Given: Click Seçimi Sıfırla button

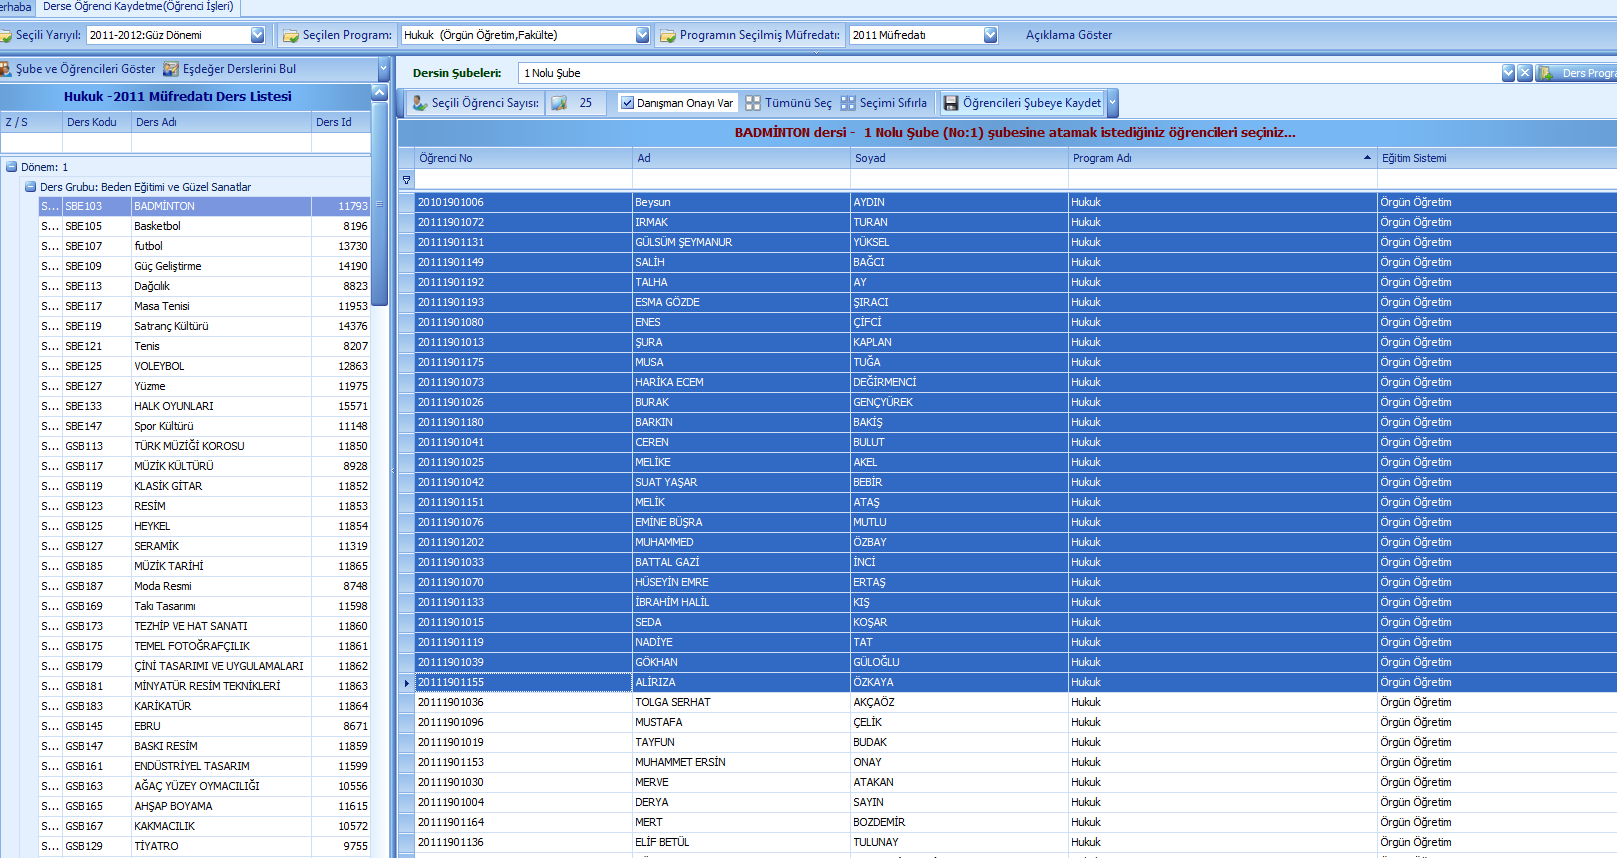Looking at the screenshot, I should [884, 103].
